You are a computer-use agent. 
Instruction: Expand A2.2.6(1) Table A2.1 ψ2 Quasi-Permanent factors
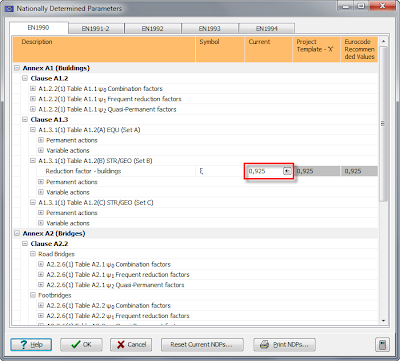pos(41,285)
